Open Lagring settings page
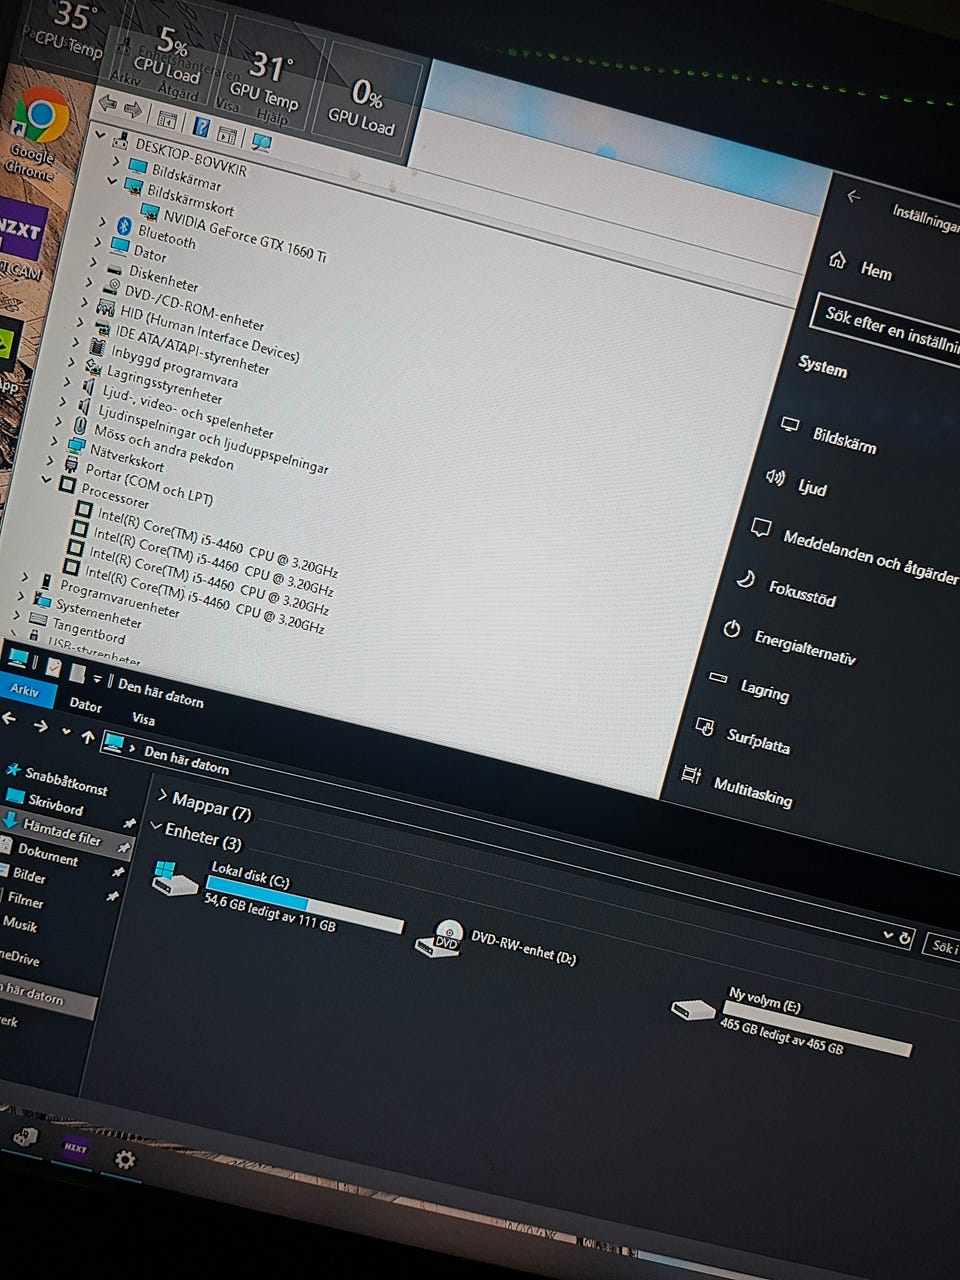 tap(749, 686)
